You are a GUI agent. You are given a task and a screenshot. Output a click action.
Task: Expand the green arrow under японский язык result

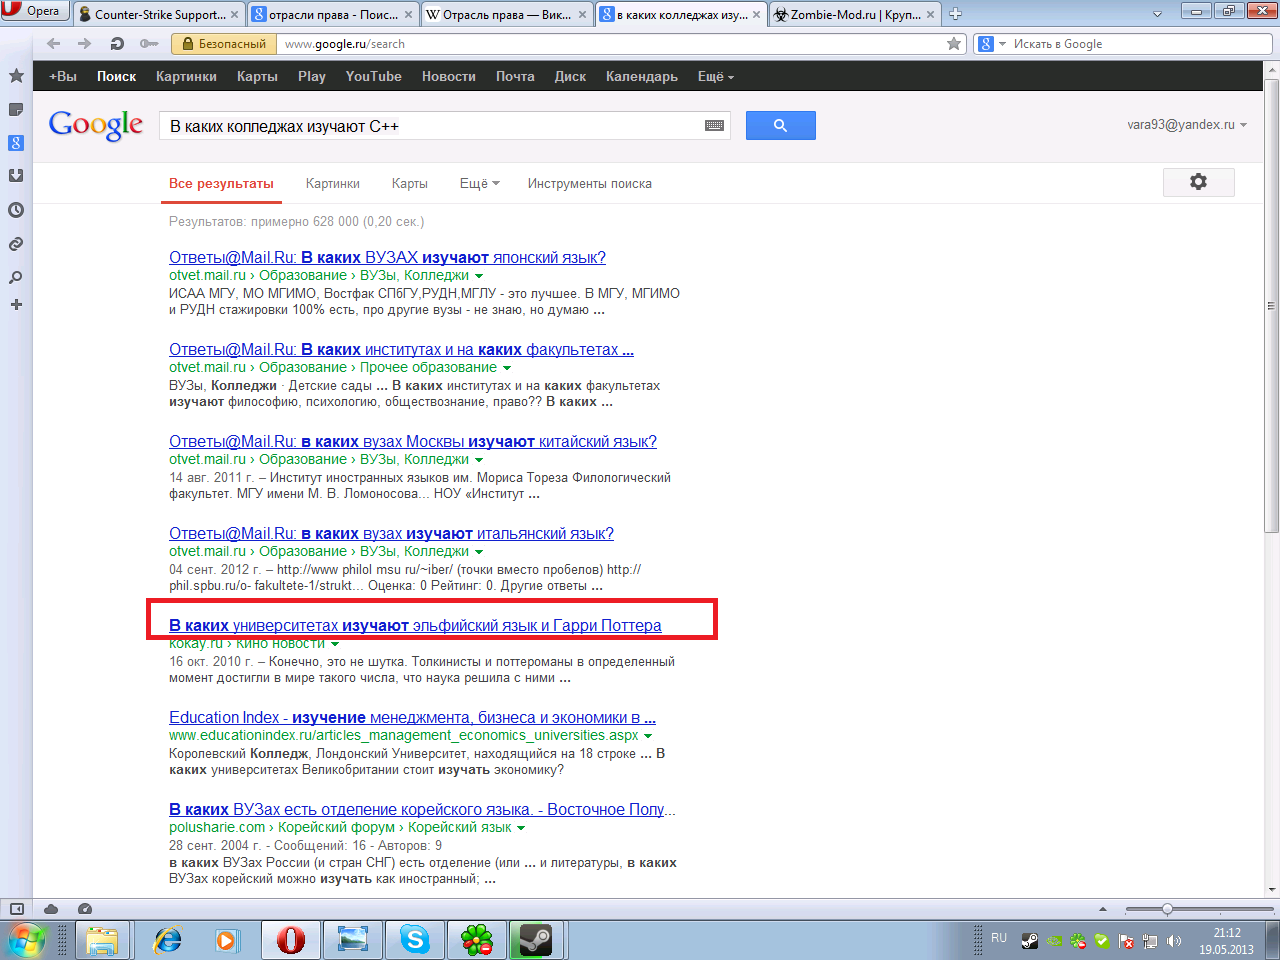479,276
